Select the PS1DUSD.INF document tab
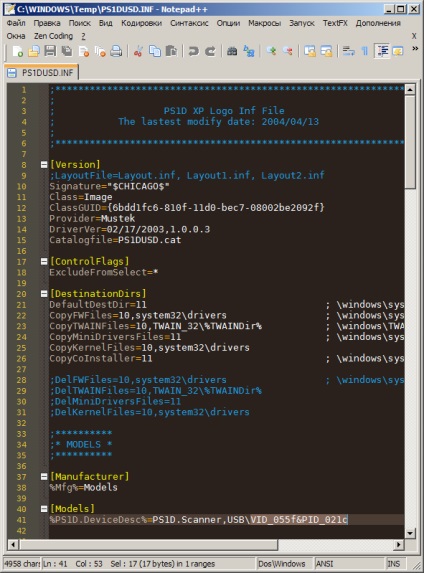The height and width of the screenshot is (573, 424). [41, 73]
